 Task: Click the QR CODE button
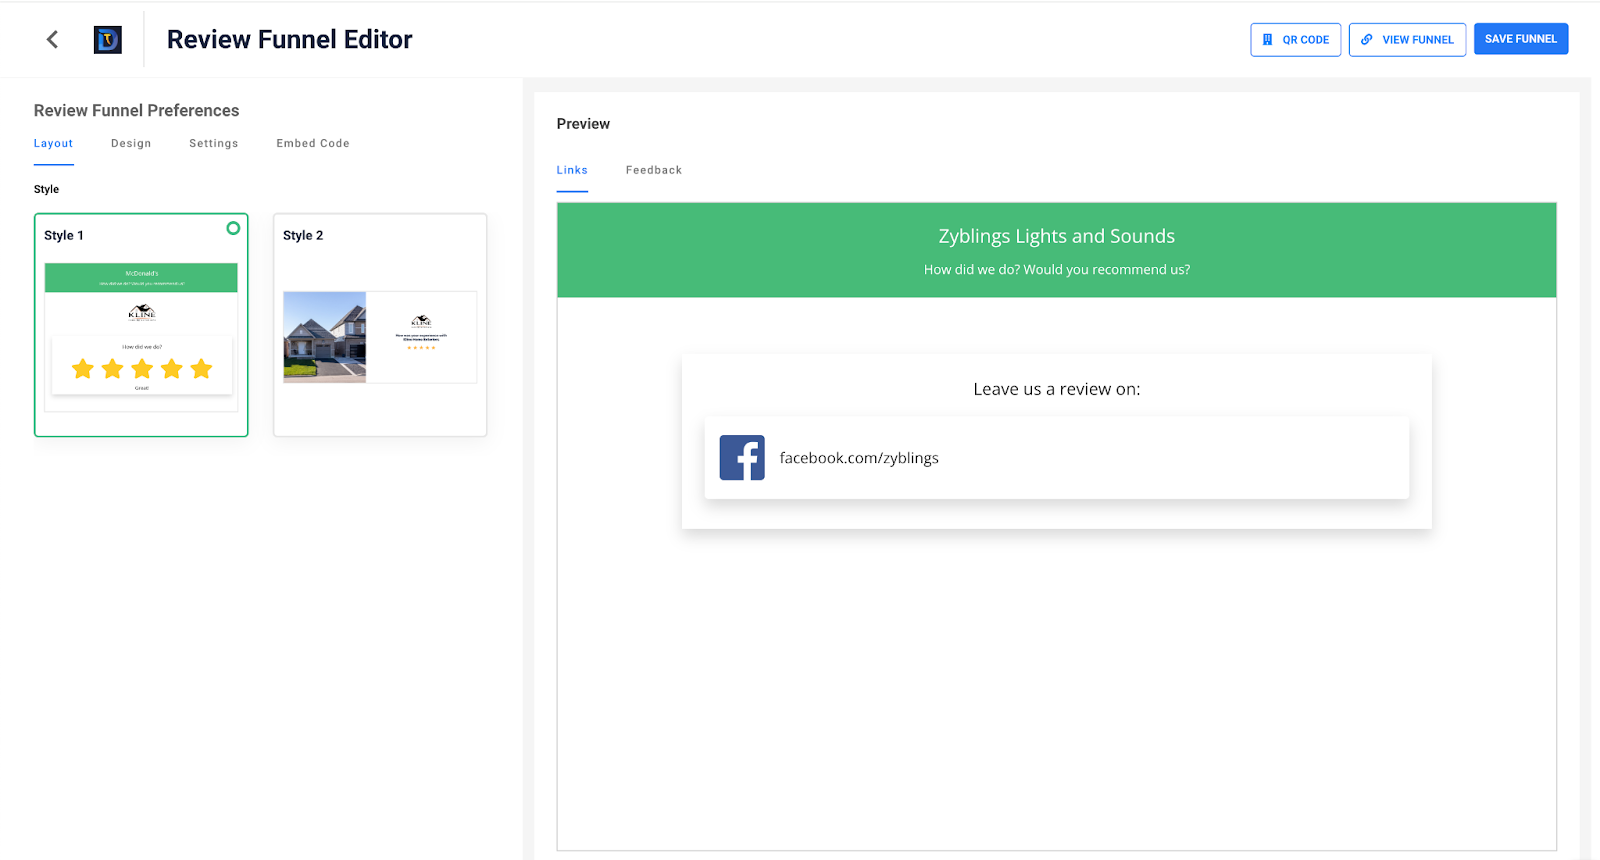pos(1295,40)
